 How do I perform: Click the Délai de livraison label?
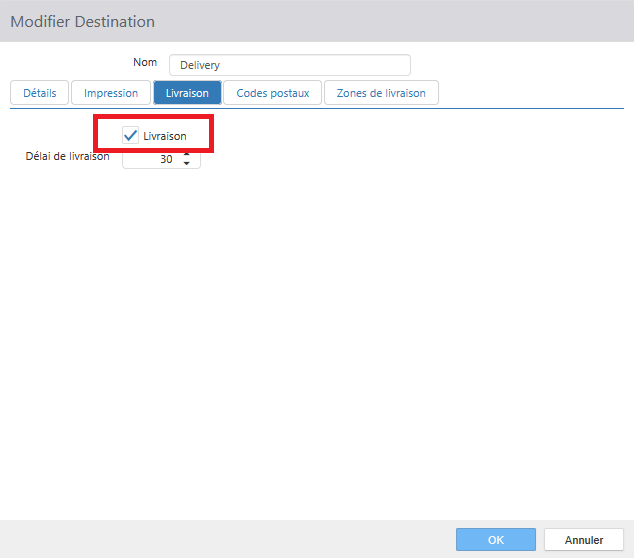[68, 156]
